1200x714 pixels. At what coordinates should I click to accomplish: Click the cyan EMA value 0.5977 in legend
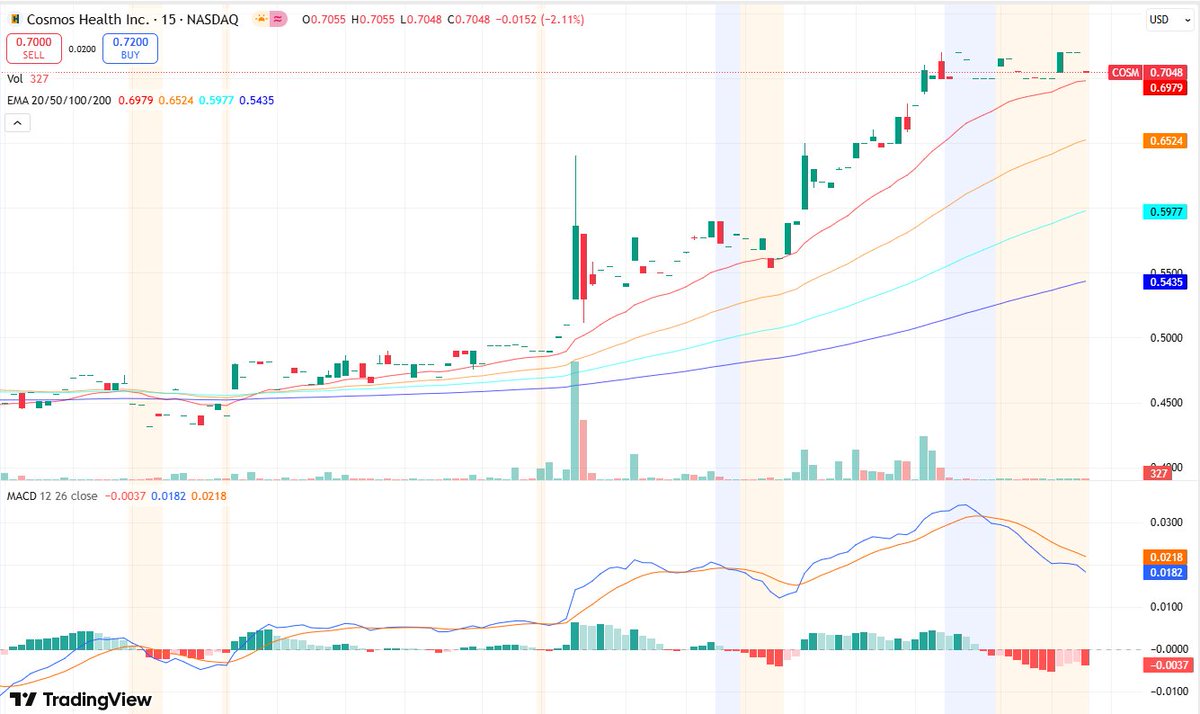click(216, 100)
